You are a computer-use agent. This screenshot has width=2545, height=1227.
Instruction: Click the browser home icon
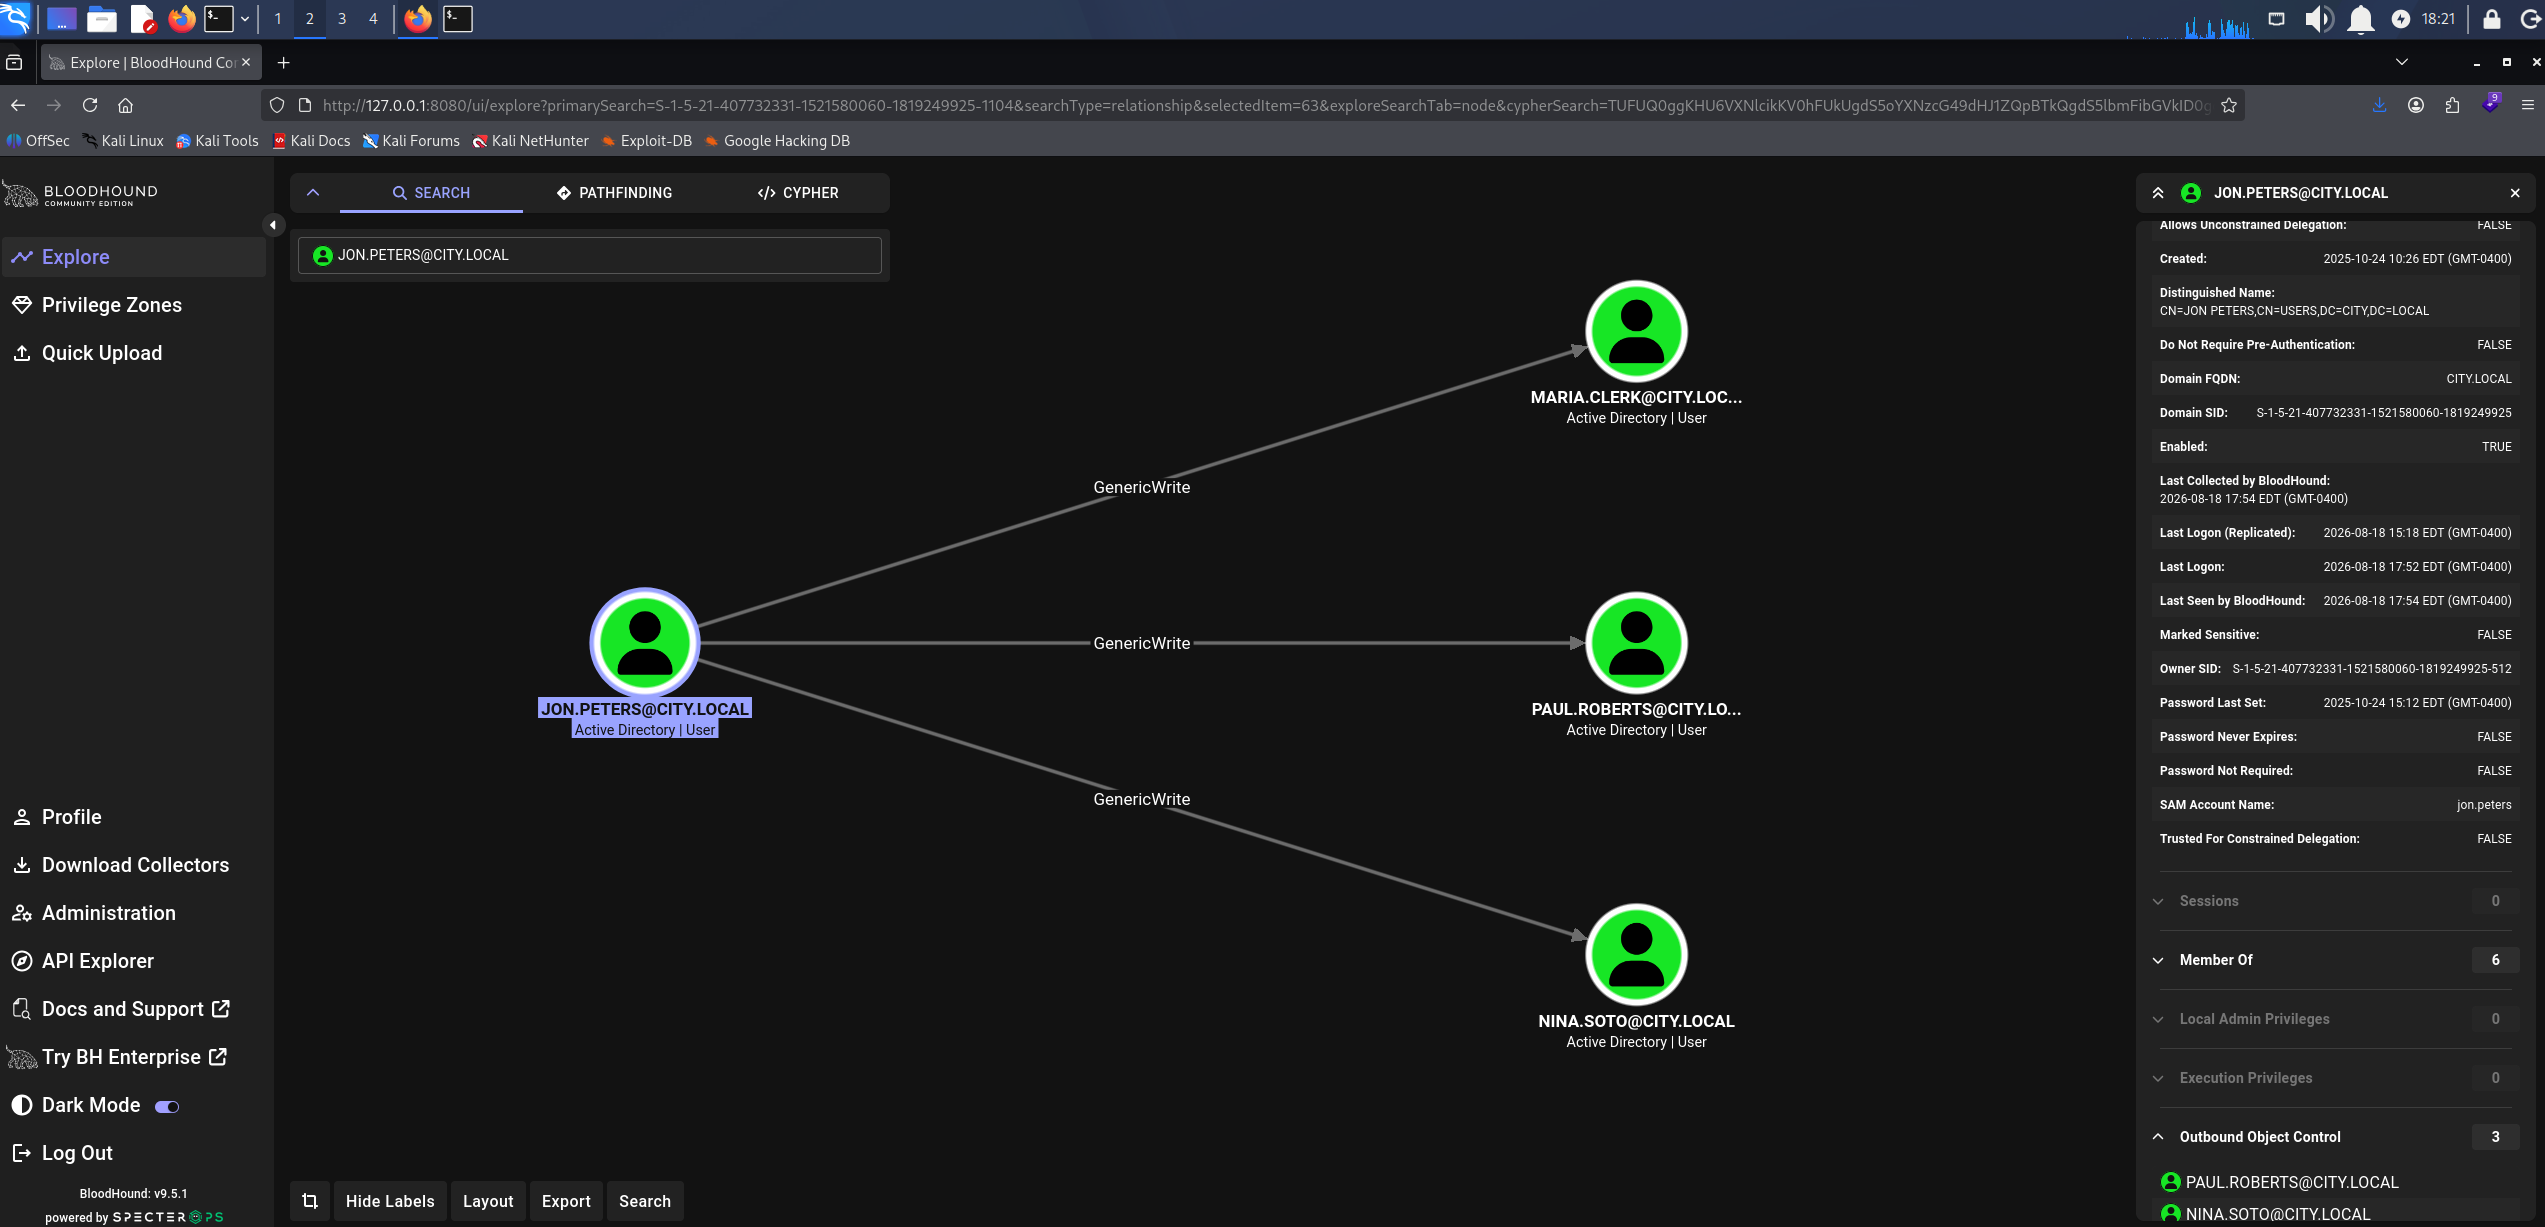tap(125, 105)
